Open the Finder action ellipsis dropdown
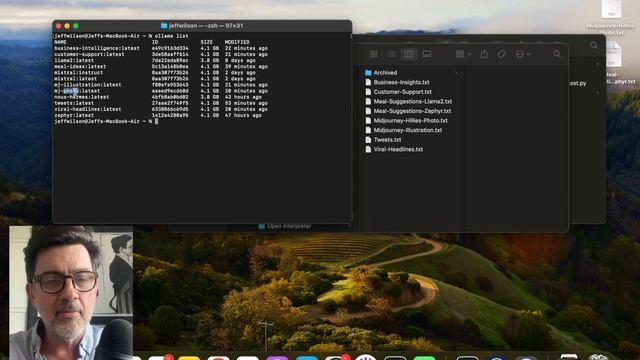The image size is (640, 360). pos(522,54)
